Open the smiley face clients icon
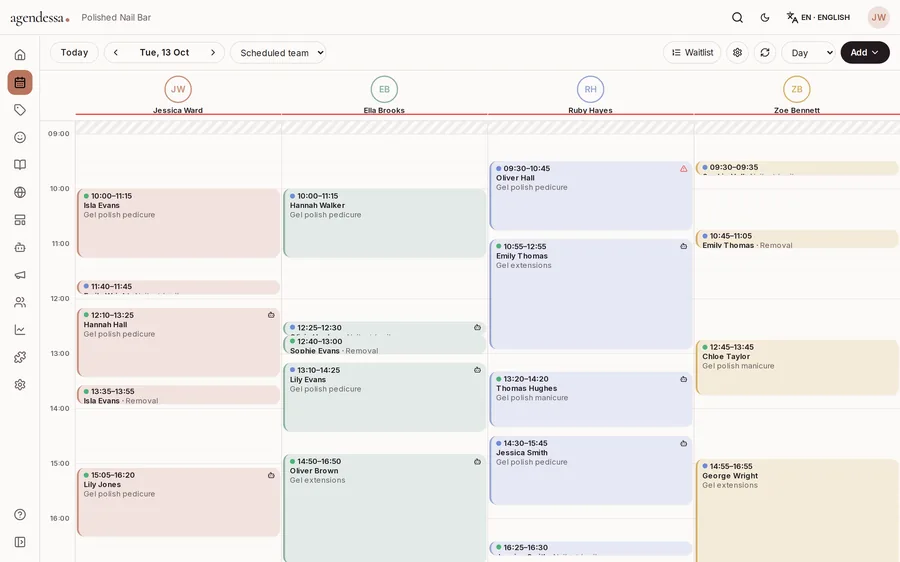The height and width of the screenshot is (562, 900). (x=20, y=137)
